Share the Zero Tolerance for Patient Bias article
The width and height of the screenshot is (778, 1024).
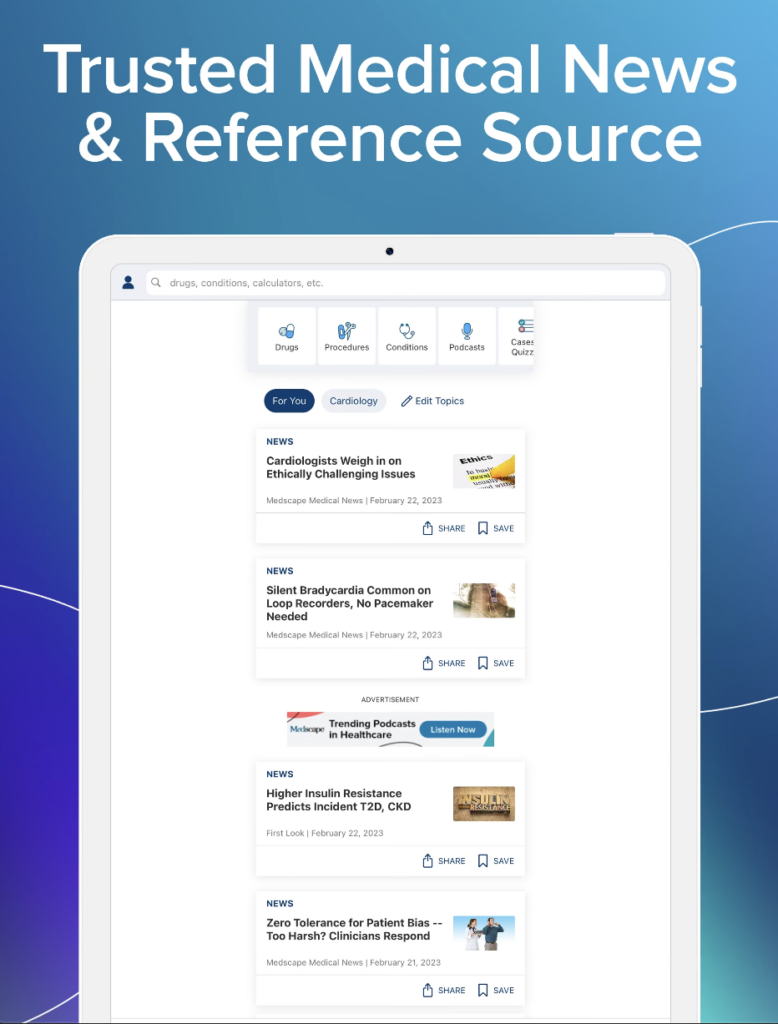click(x=444, y=990)
